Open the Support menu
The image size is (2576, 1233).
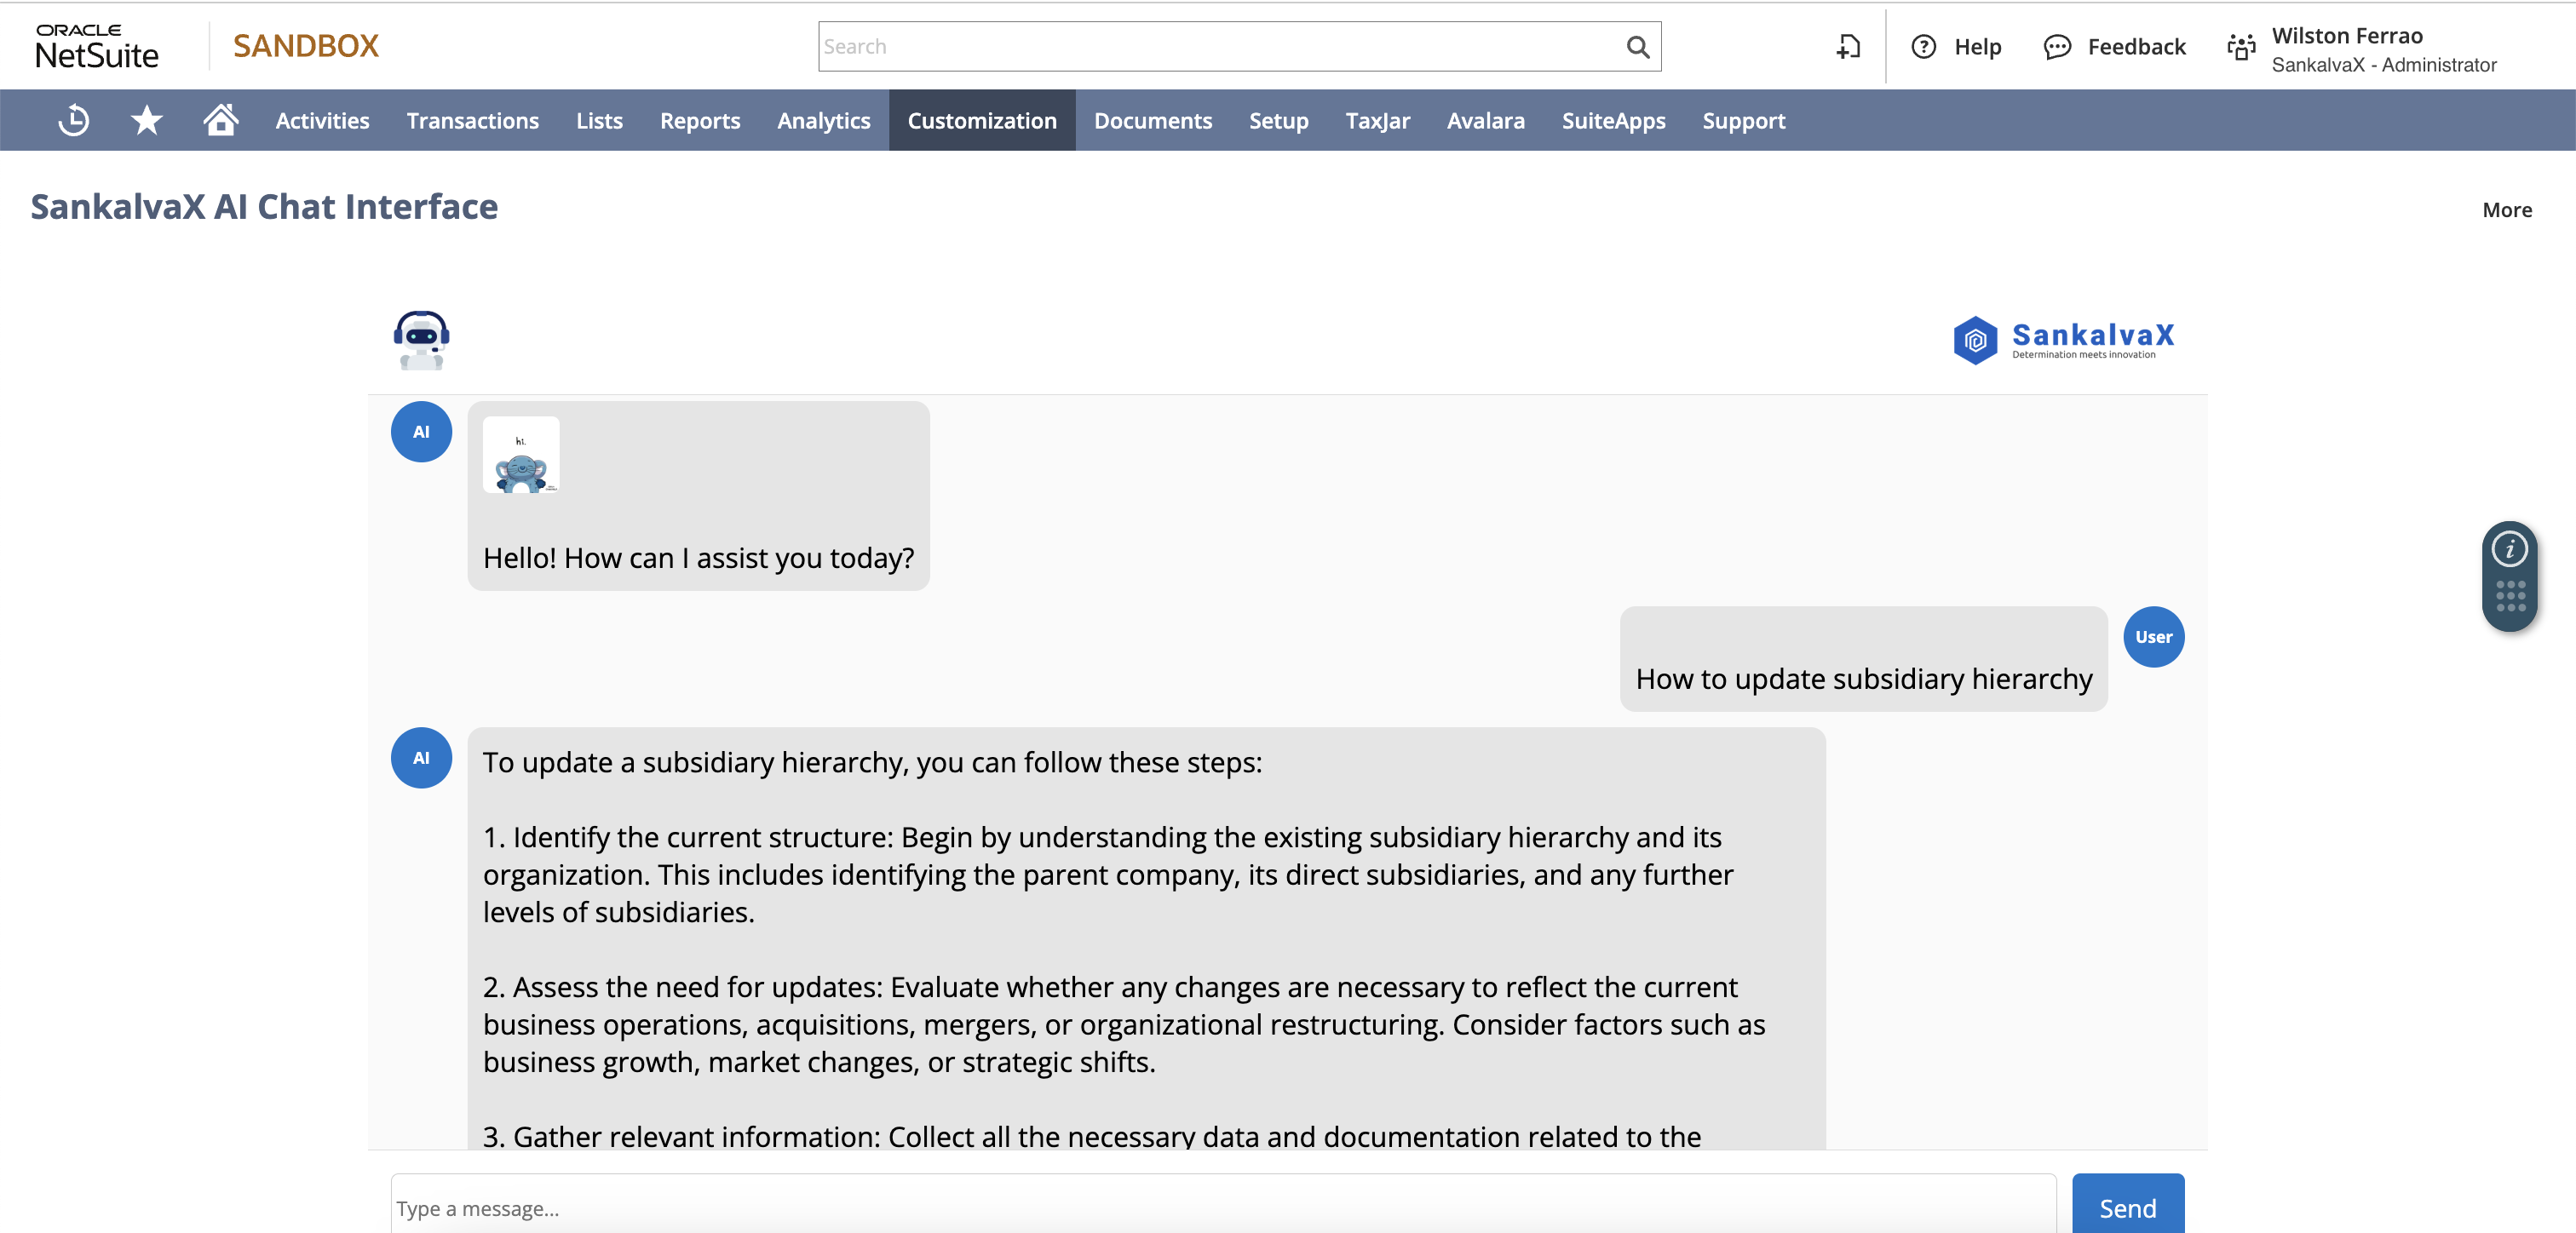1744,120
